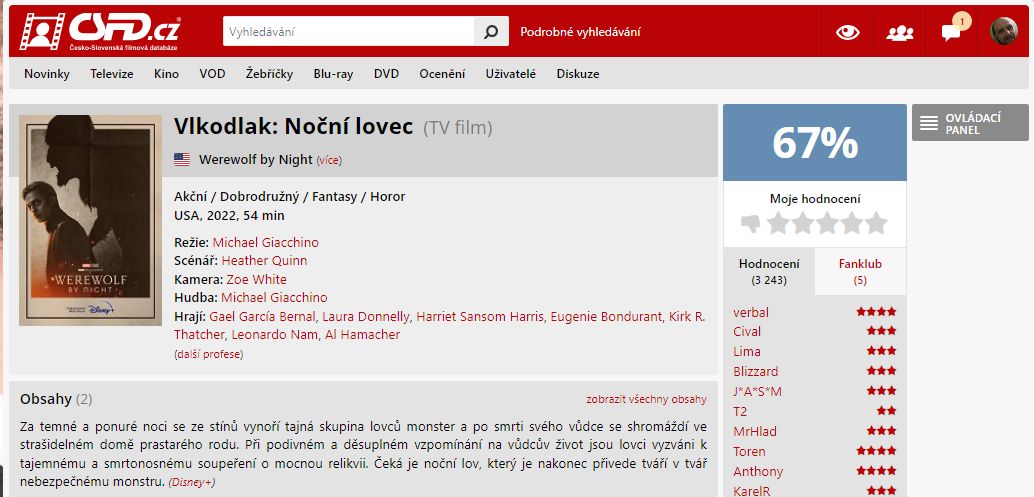Give fourth star in Moje hodnocení
This screenshot has height=497, width=1034.
tap(851, 223)
